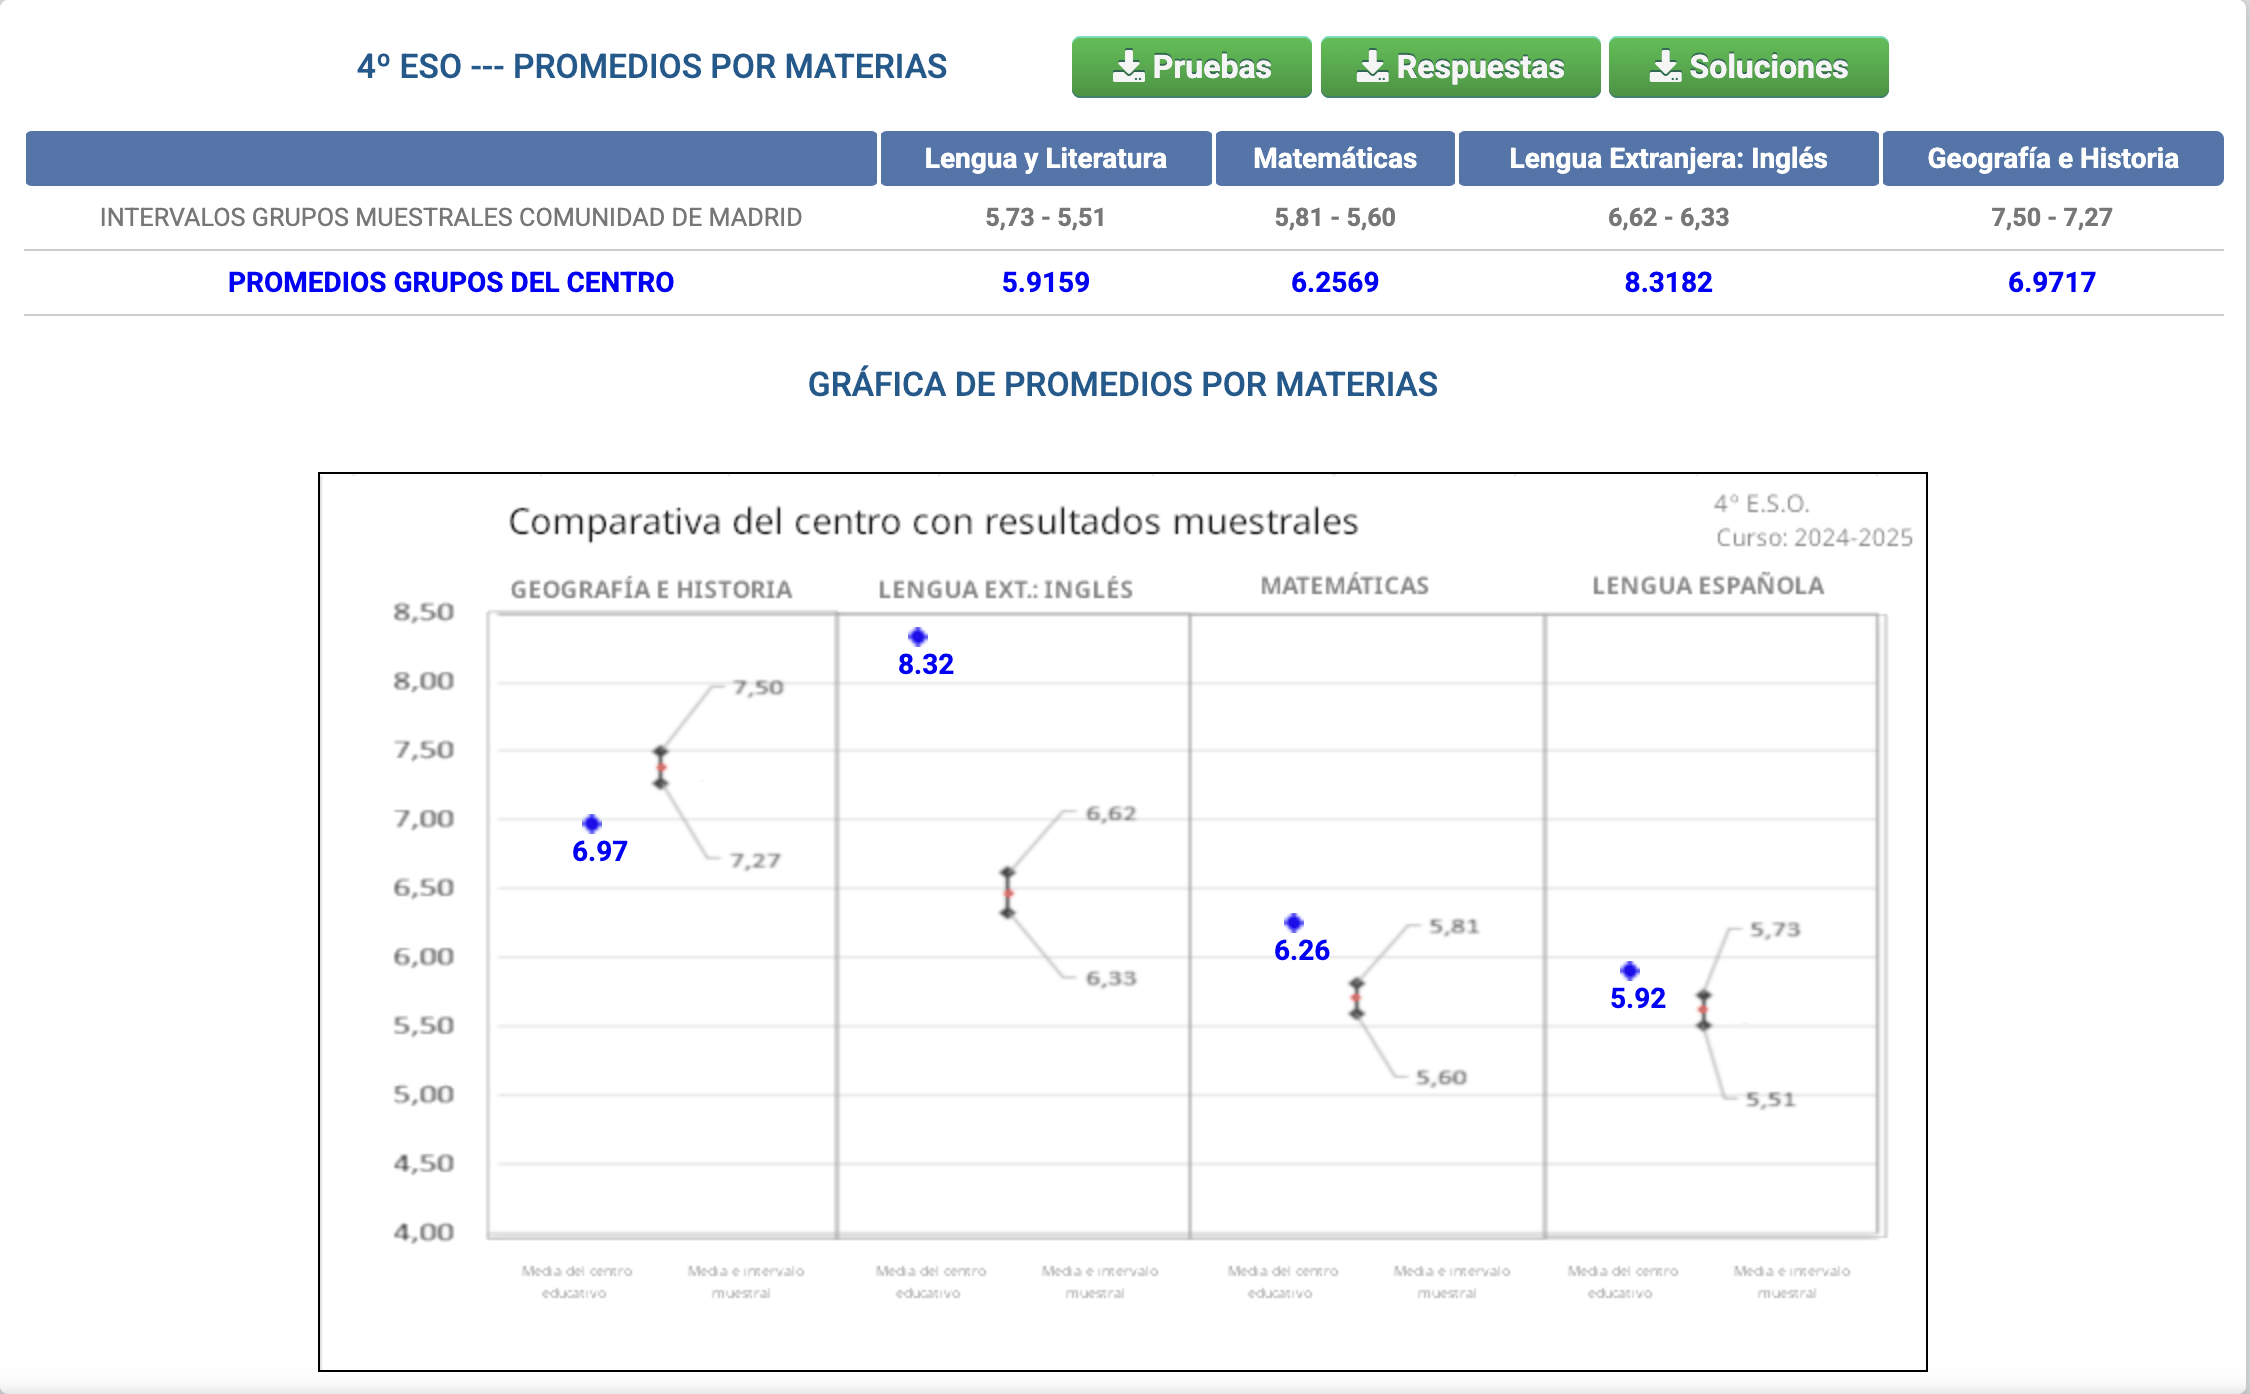Click the Matemáticas column header
This screenshot has width=2250, height=1394.
[x=1334, y=158]
